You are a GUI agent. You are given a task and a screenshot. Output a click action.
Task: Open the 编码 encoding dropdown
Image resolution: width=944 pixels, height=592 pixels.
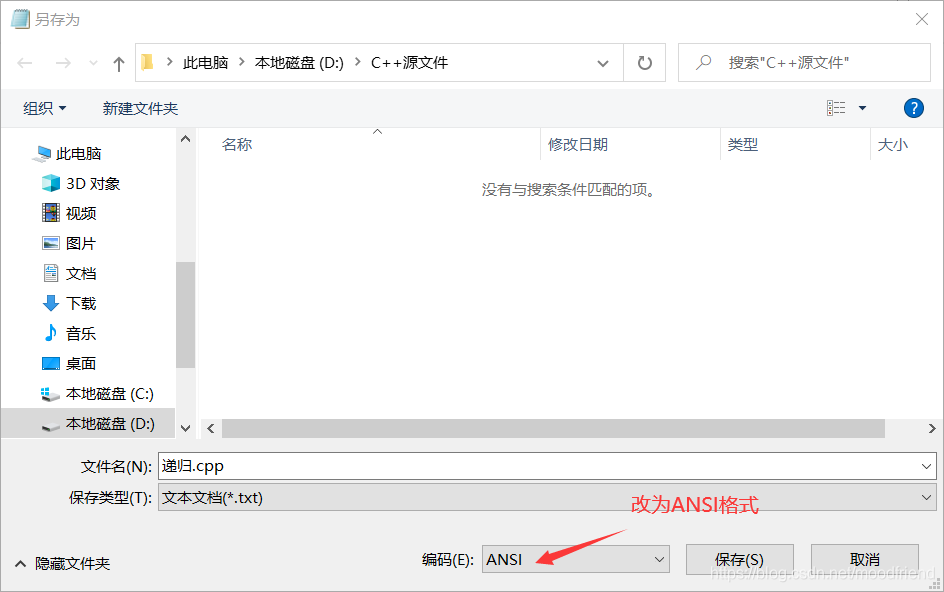click(x=575, y=559)
